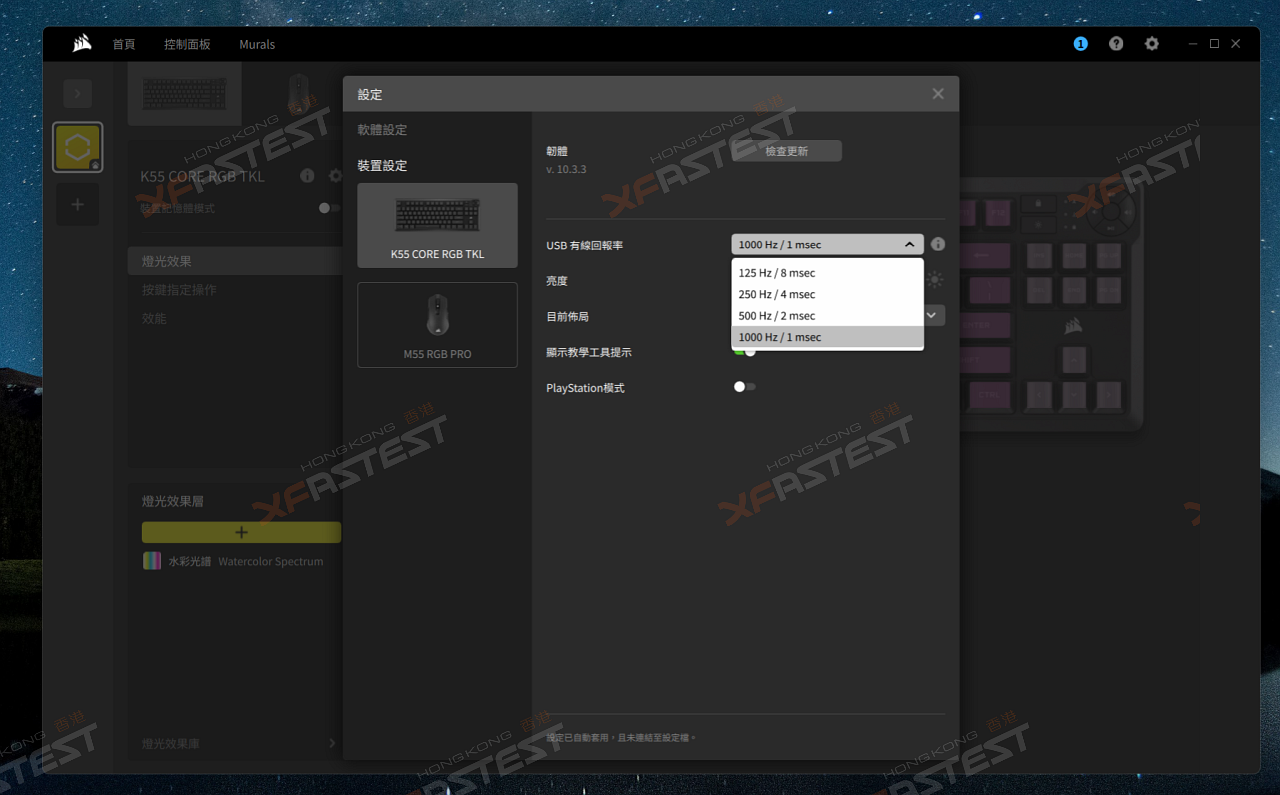This screenshot has height=795, width=1280.
Task: Select 燈光效果 in the left menu
Action: click(235, 261)
